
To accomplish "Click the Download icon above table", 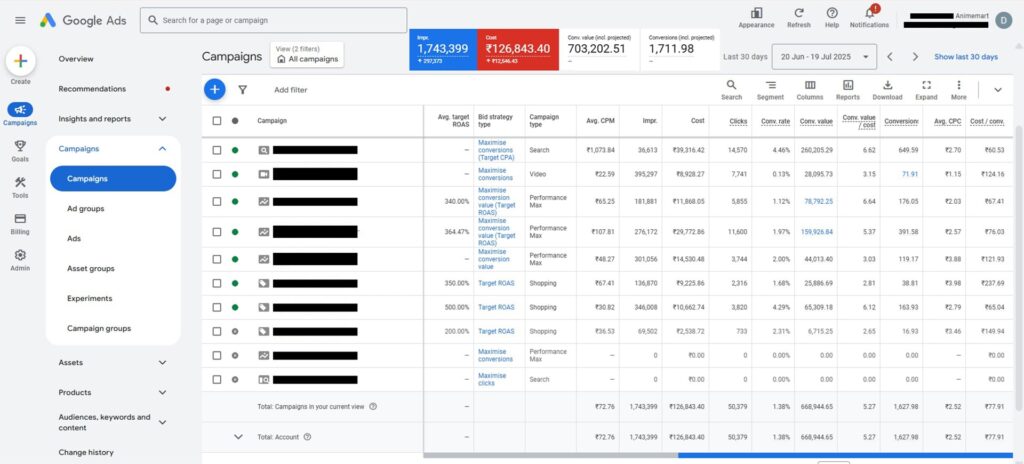I will 887,86.
